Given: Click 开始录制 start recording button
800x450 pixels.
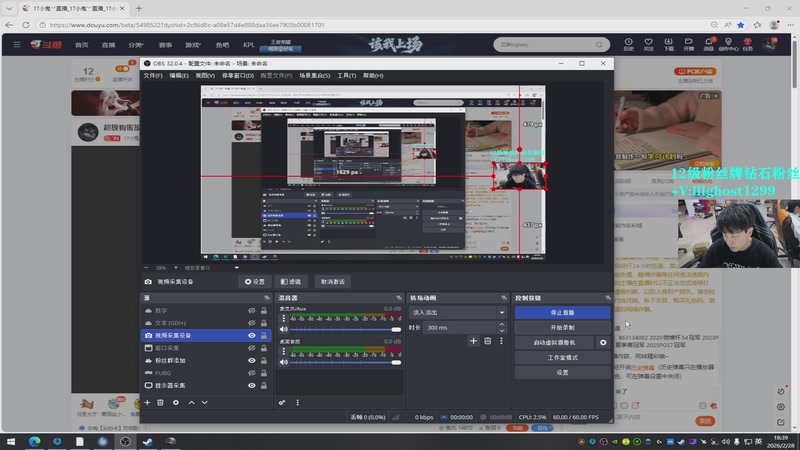Looking at the screenshot, I should [562, 328].
